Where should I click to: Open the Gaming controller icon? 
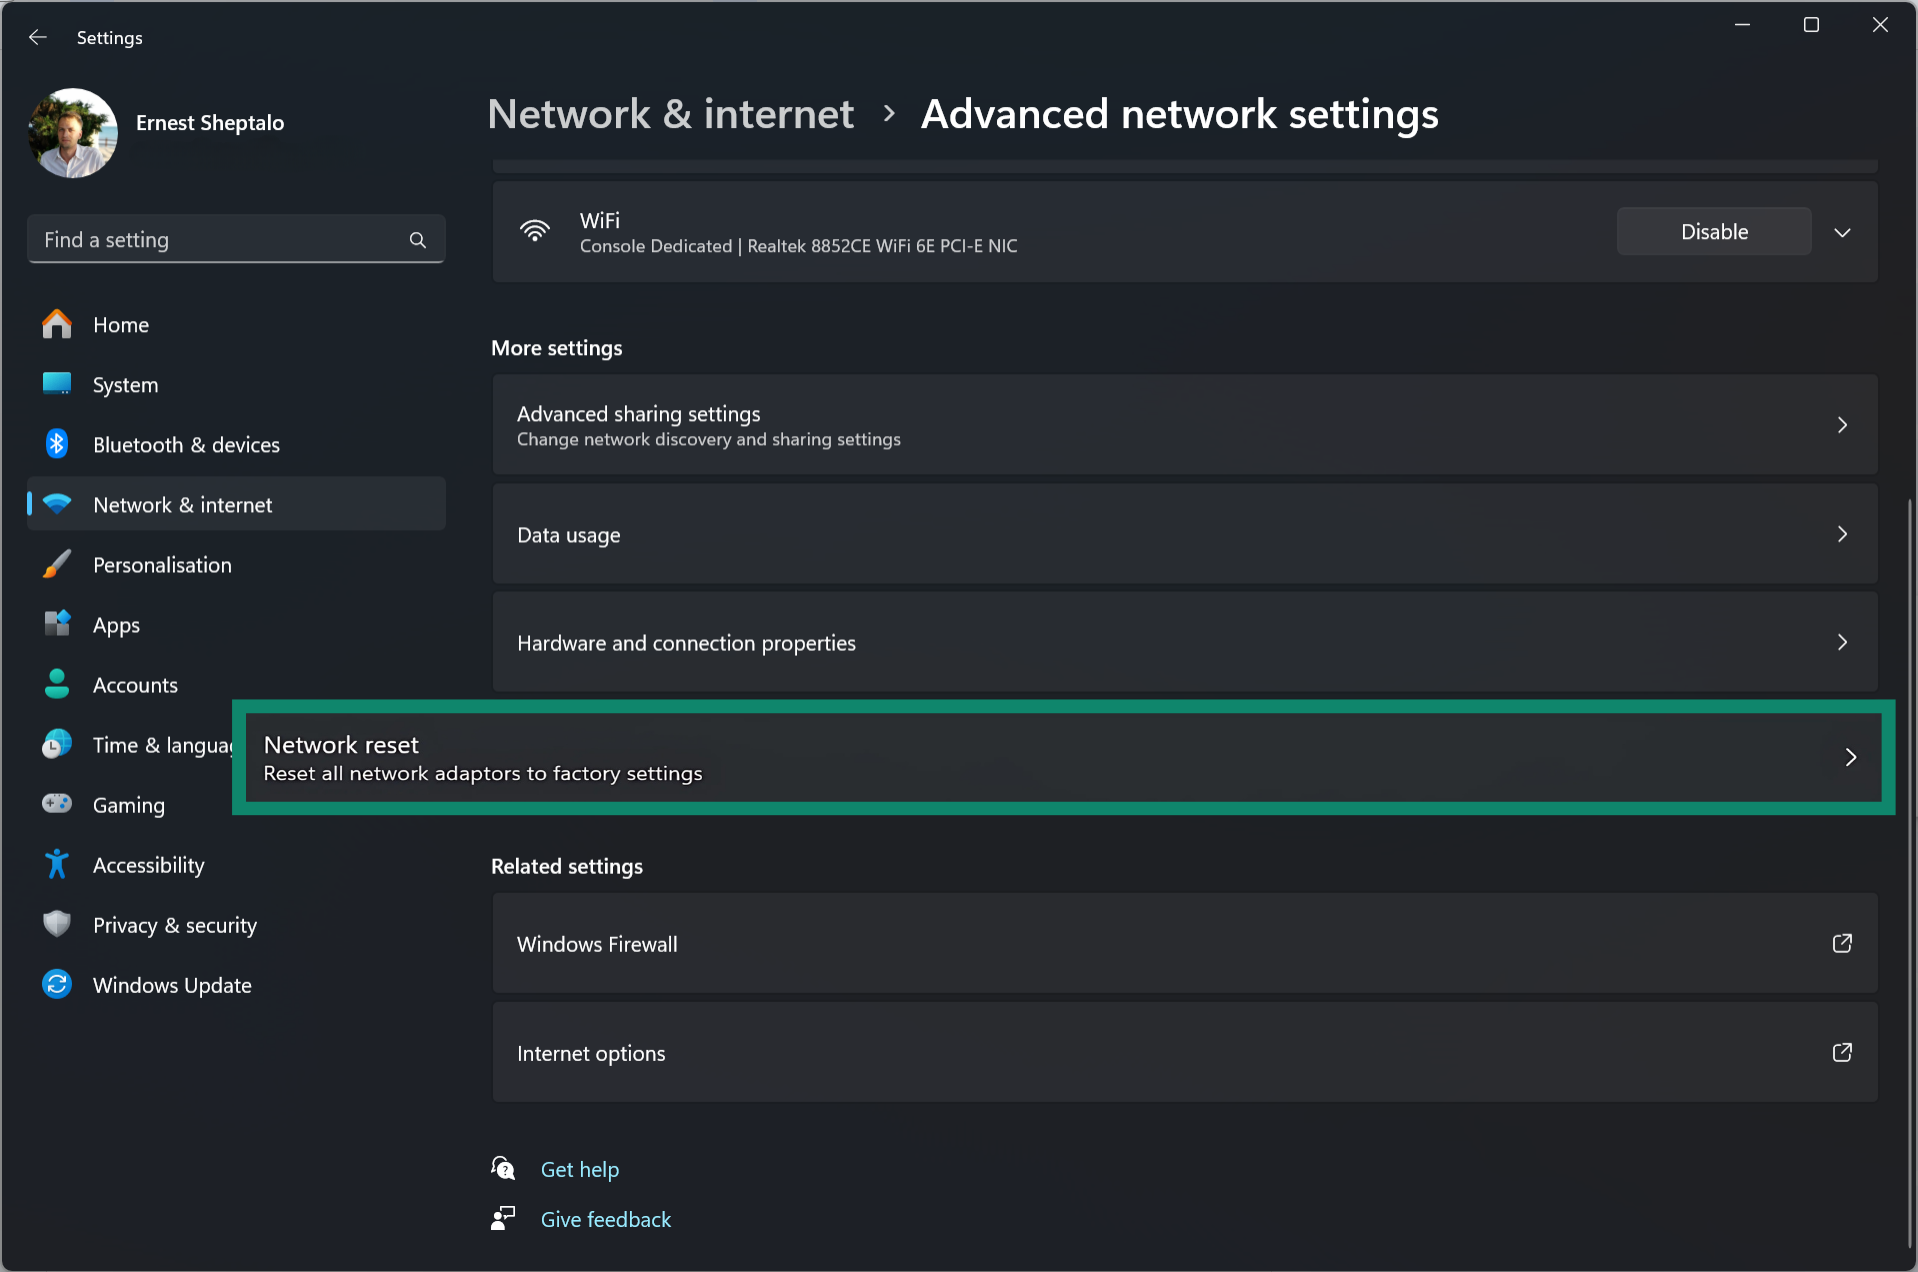[x=57, y=804]
